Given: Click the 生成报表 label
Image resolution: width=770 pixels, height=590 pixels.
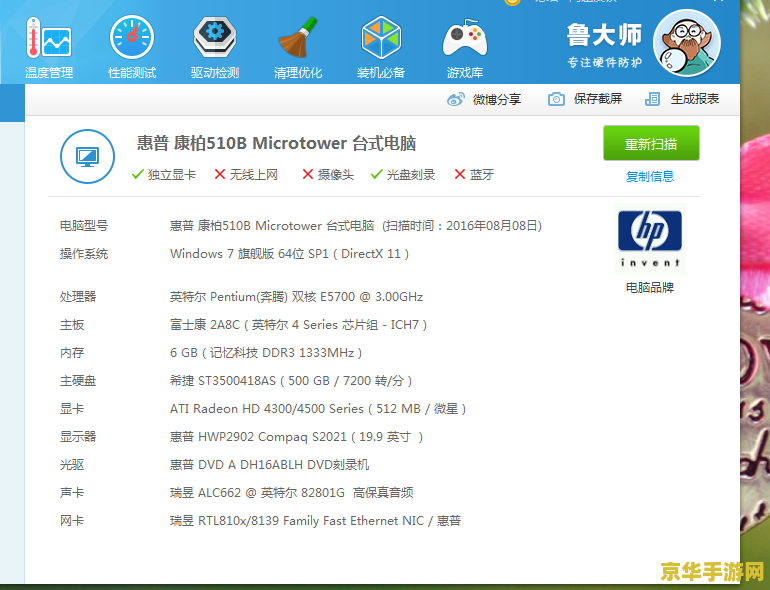Looking at the screenshot, I should point(694,99).
